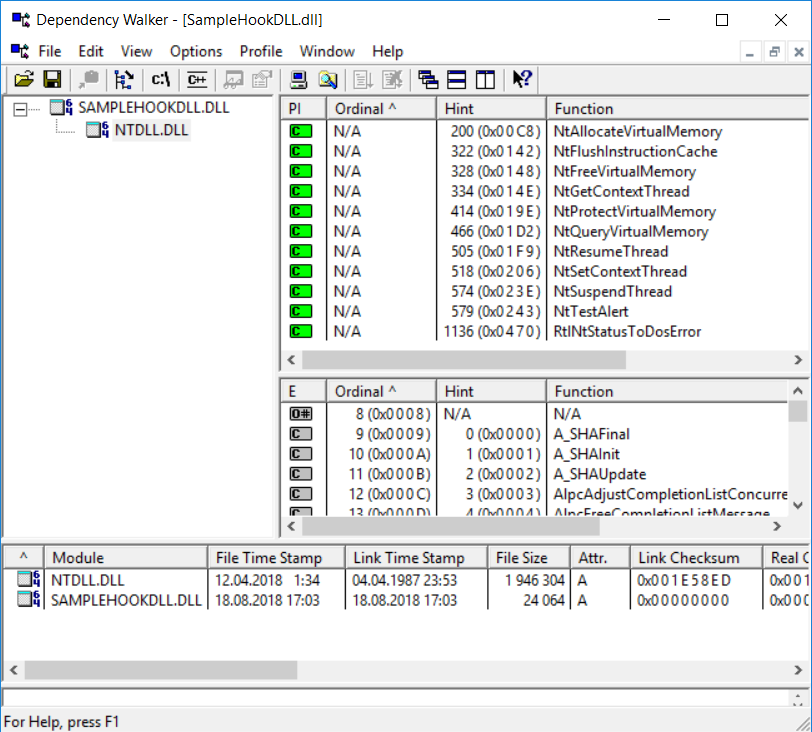Image resolution: width=812 pixels, height=732 pixels.
Task: Click View Module in External Viewer icon
Action: (233, 79)
